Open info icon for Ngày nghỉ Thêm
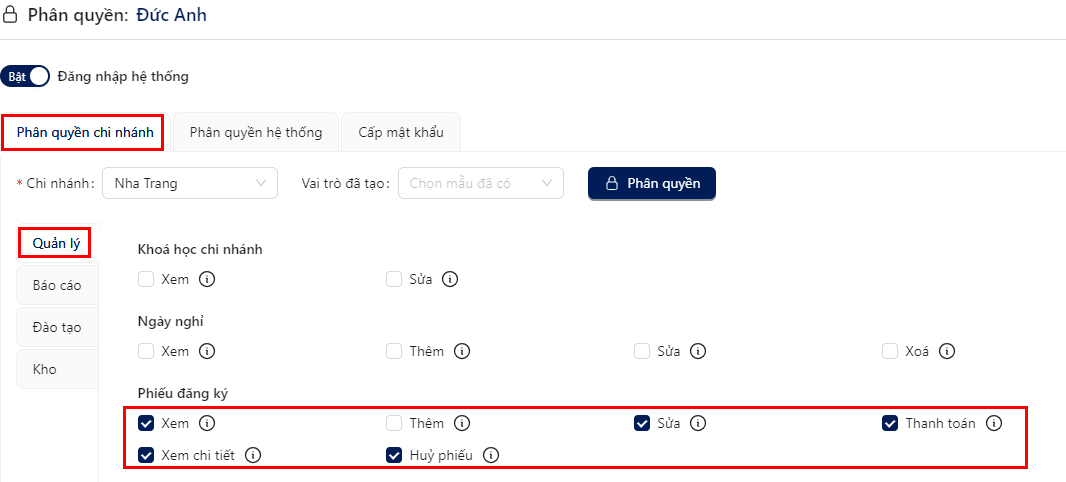The height and width of the screenshot is (482, 1066). pos(462,351)
